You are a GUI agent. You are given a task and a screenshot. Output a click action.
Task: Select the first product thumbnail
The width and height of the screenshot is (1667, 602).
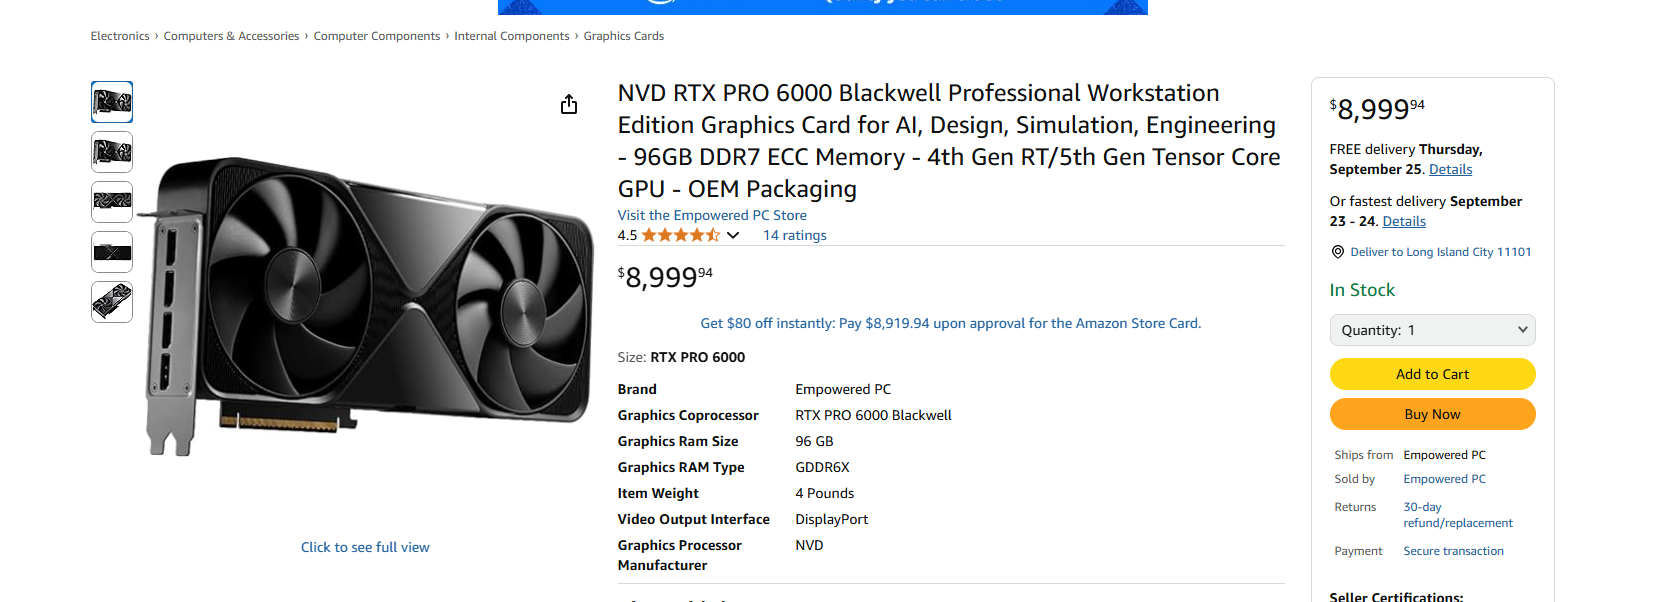(x=112, y=102)
